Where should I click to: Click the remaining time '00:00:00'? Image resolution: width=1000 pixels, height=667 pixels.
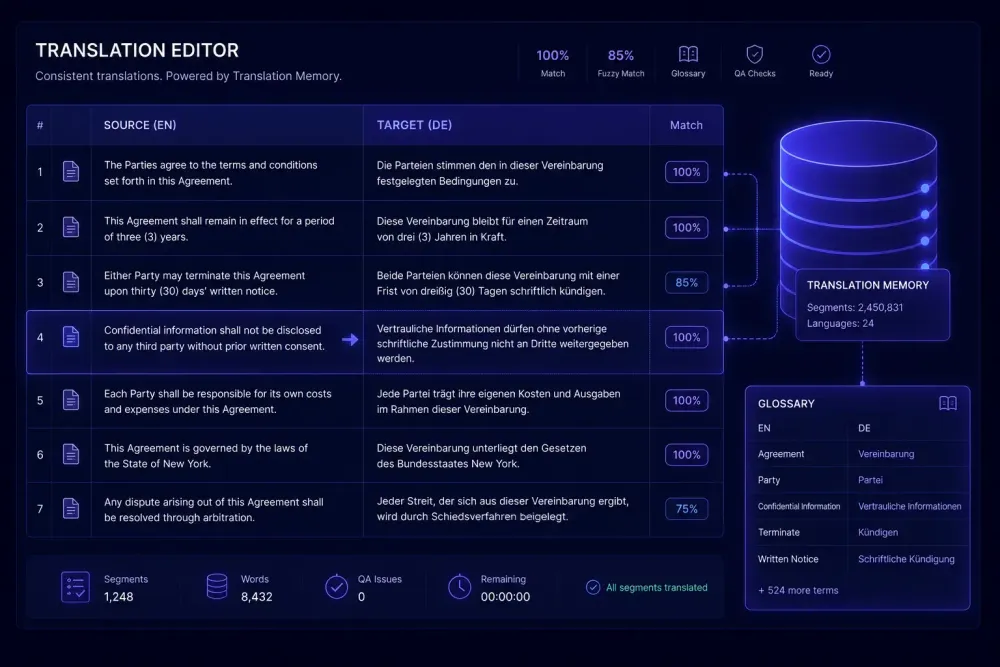[505, 597]
